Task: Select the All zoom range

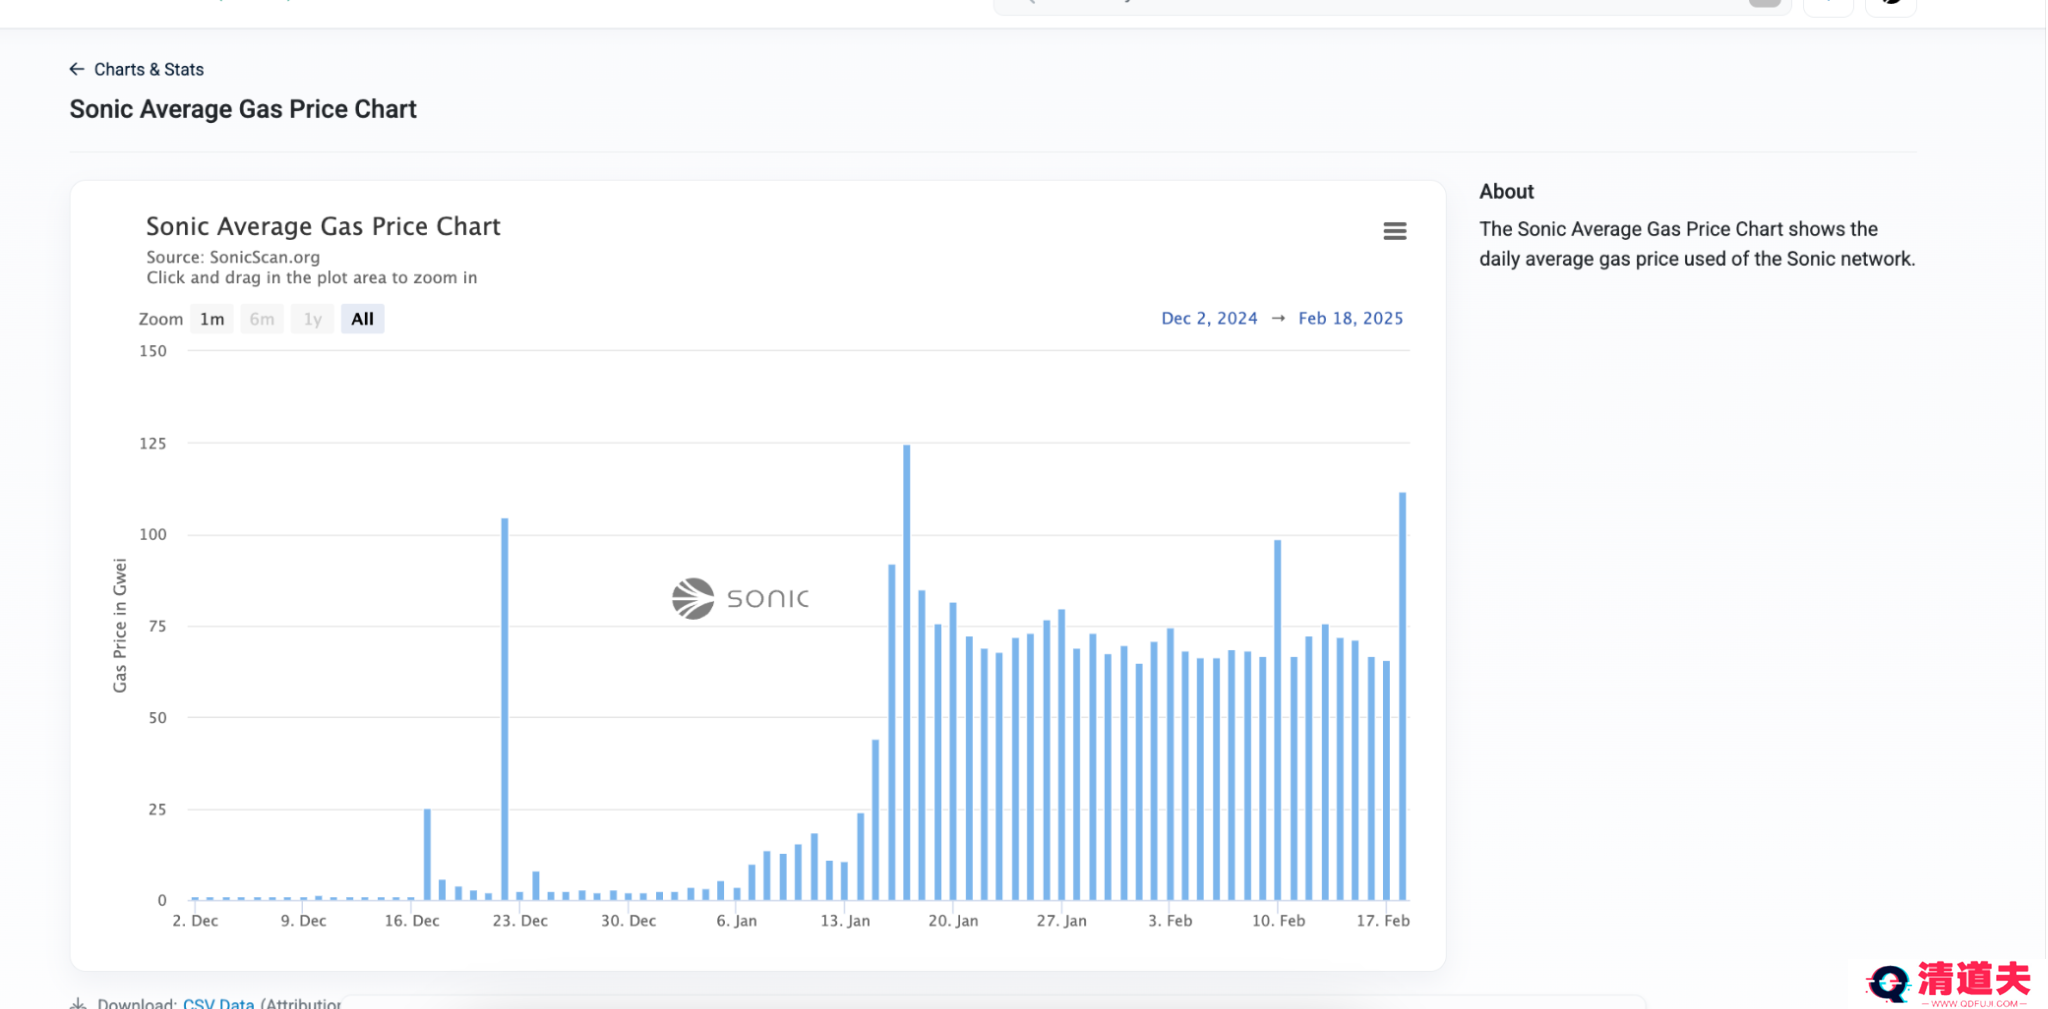Action: pos(362,319)
